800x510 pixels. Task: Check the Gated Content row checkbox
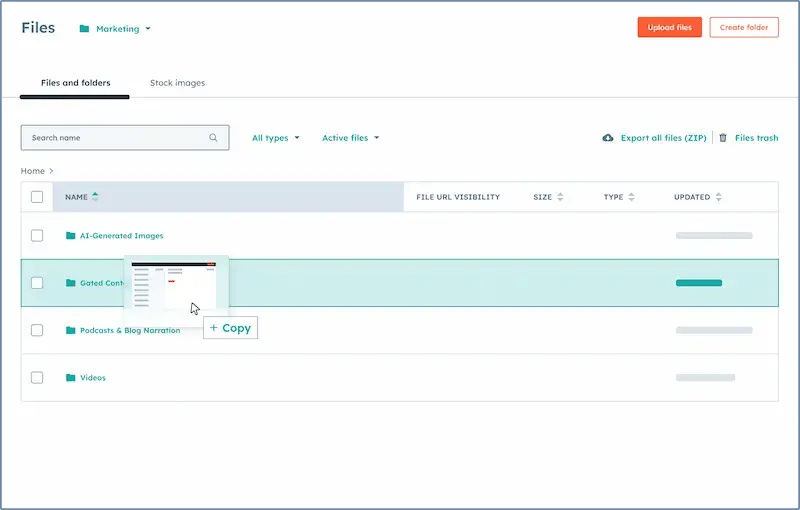pos(37,283)
